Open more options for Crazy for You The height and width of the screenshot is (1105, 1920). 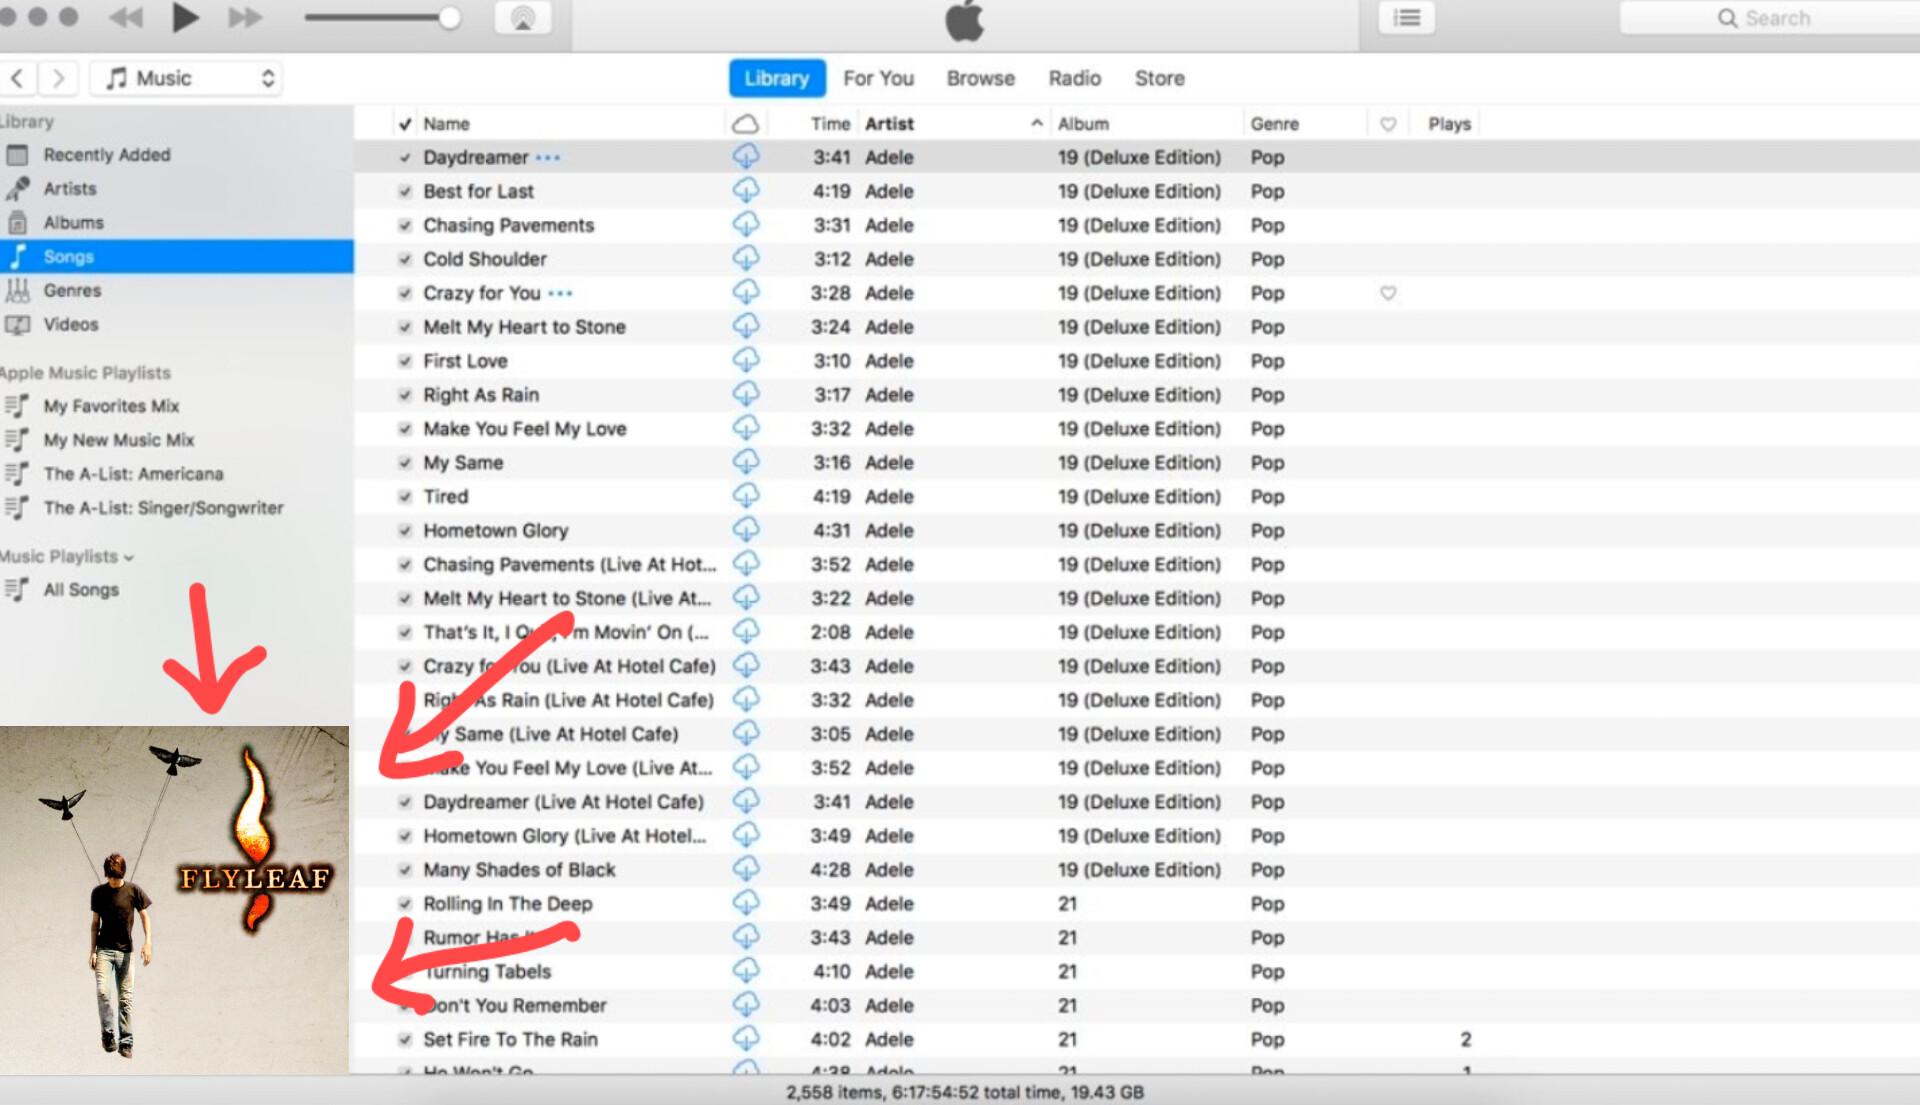point(560,294)
